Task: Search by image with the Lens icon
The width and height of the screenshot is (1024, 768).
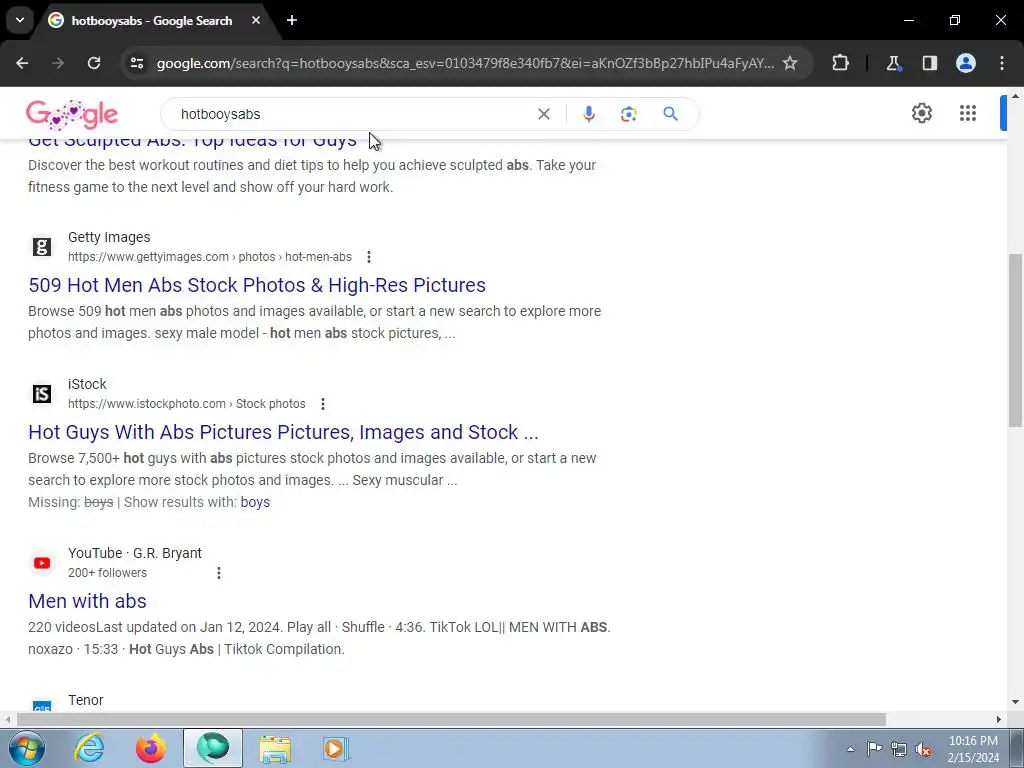Action: pos(628,114)
